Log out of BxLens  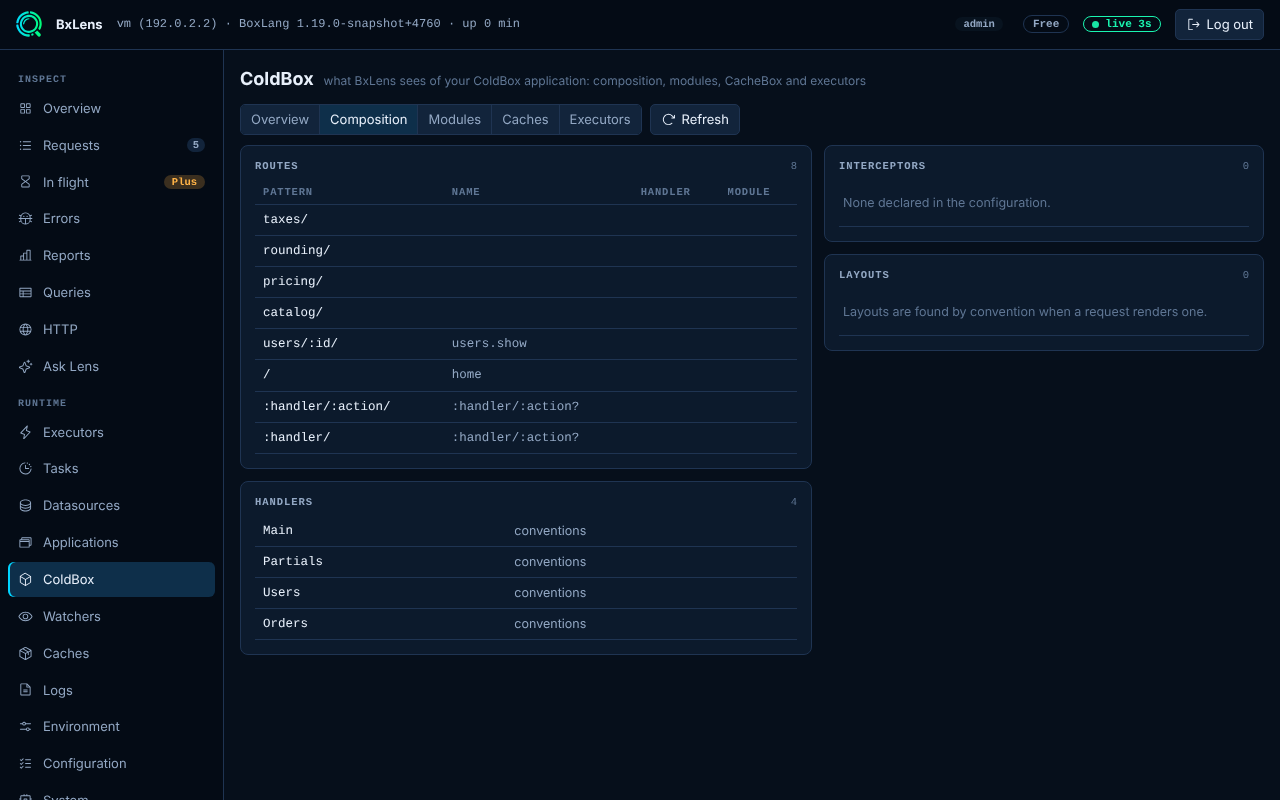click(1219, 24)
